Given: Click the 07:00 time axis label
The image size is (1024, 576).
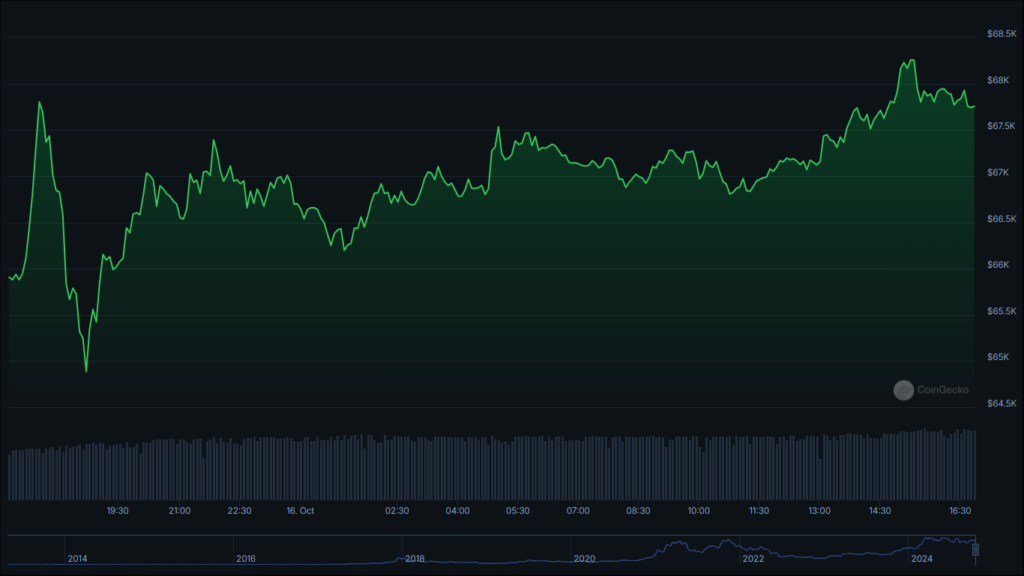Looking at the screenshot, I should coord(578,511).
